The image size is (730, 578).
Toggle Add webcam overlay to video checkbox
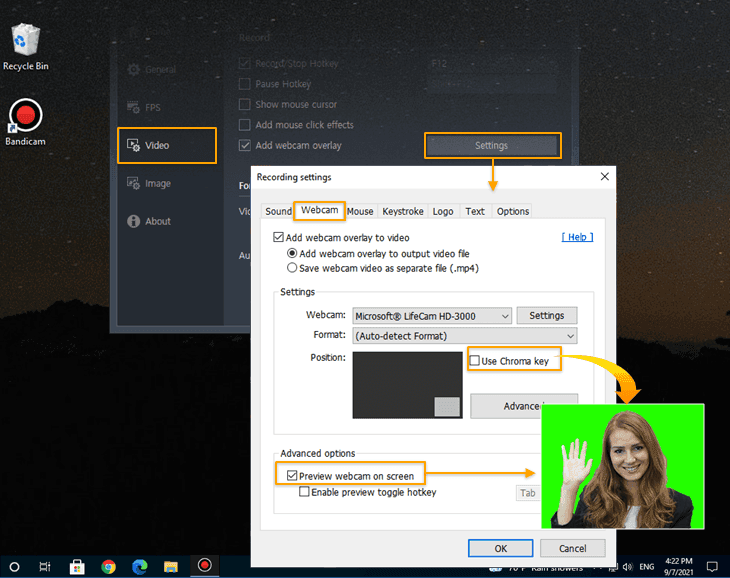[x=278, y=237]
